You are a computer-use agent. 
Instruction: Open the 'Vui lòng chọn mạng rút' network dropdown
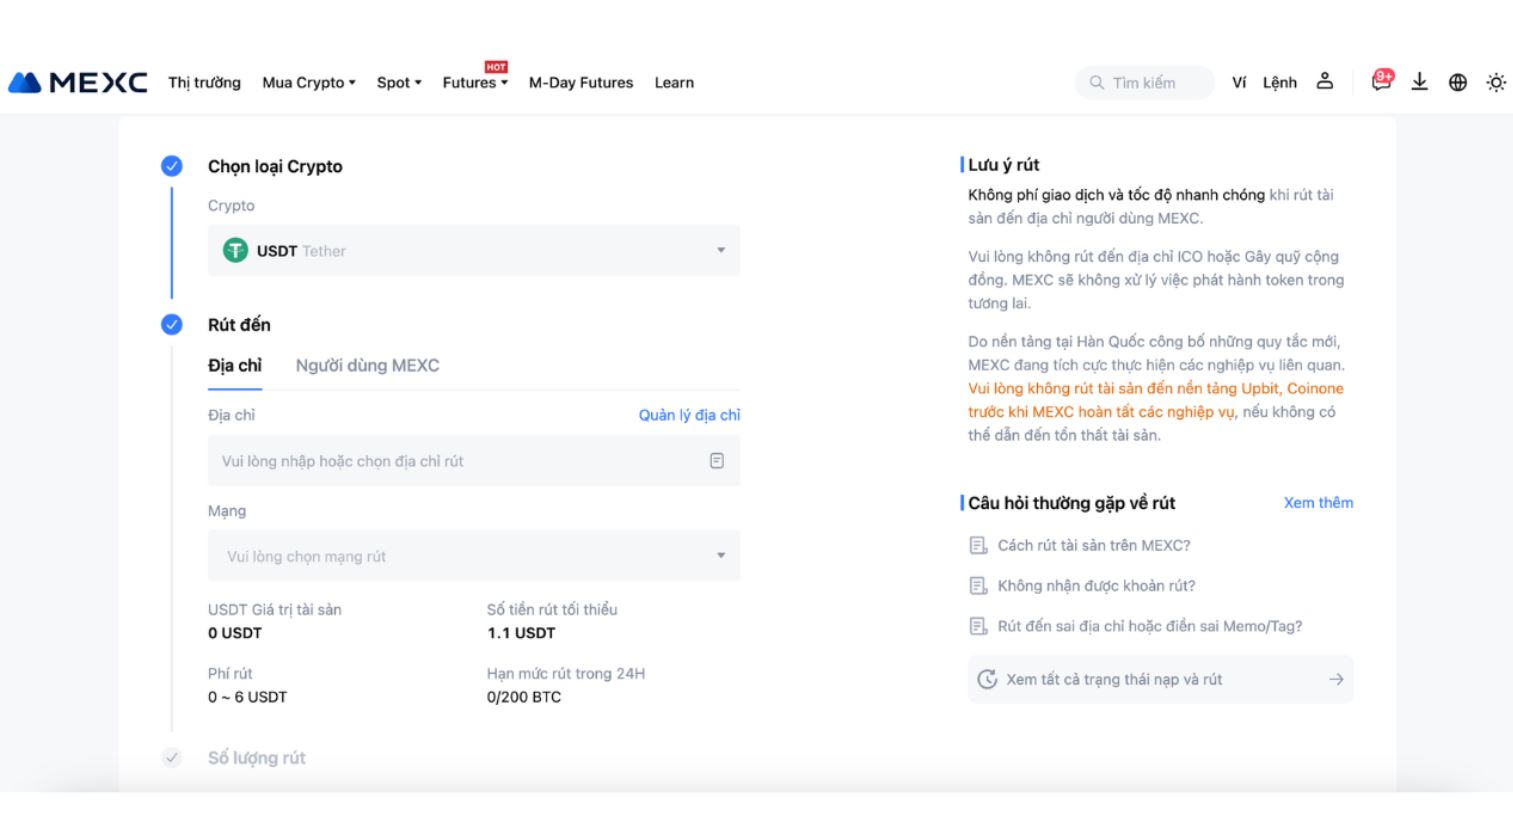click(474, 556)
